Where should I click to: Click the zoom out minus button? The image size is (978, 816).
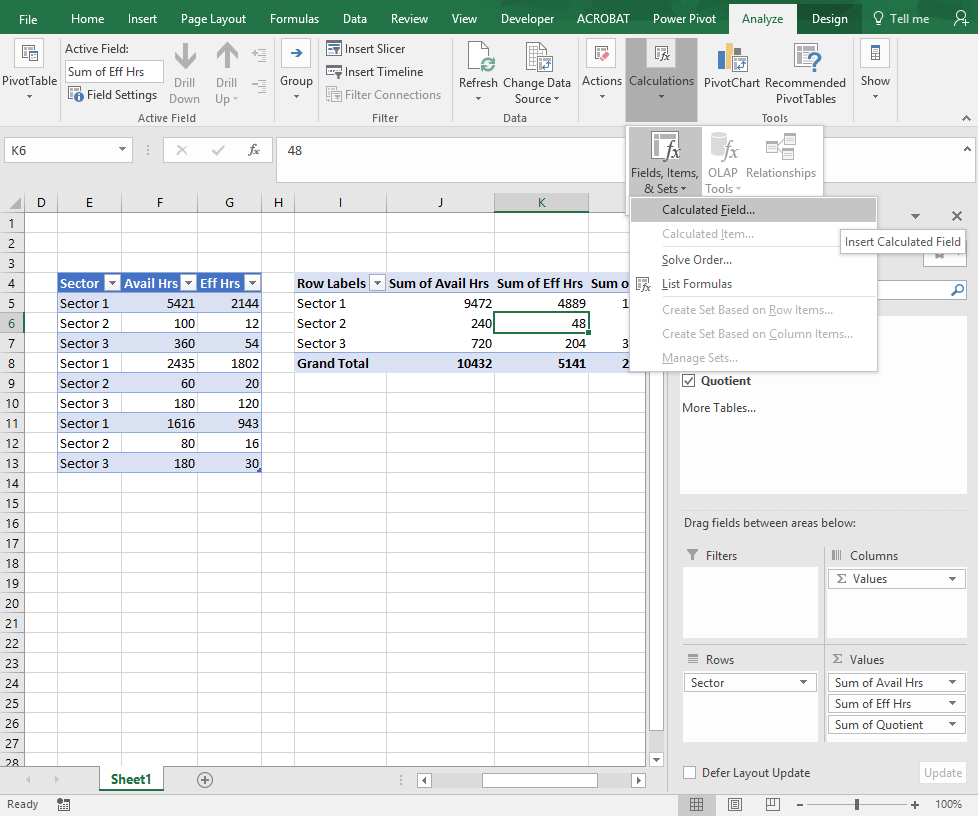(800, 805)
